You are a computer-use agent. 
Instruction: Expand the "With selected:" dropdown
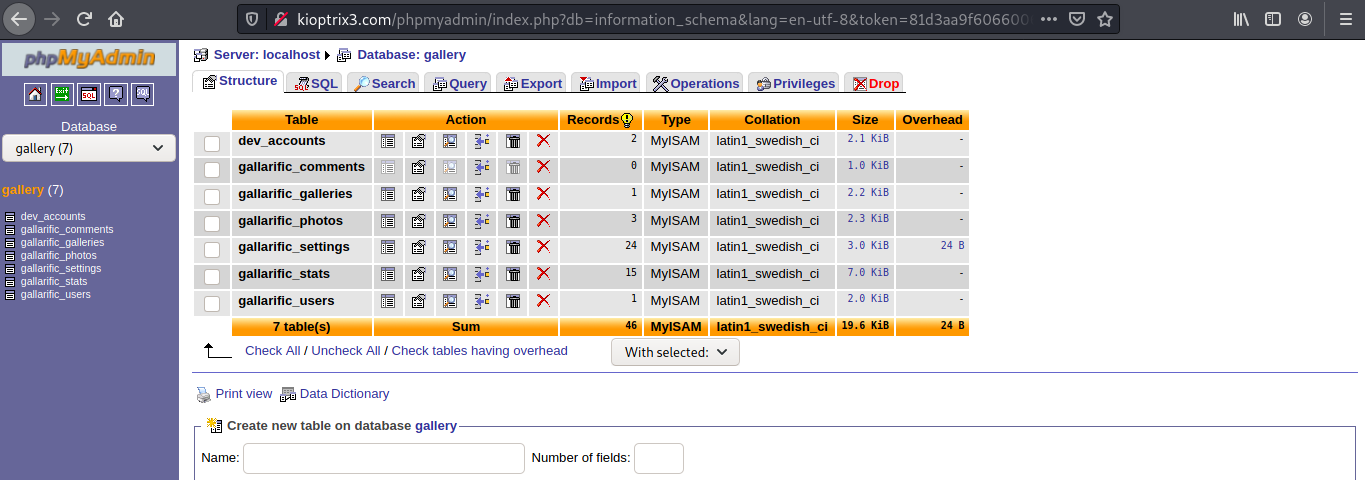pyautogui.click(x=675, y=352)
